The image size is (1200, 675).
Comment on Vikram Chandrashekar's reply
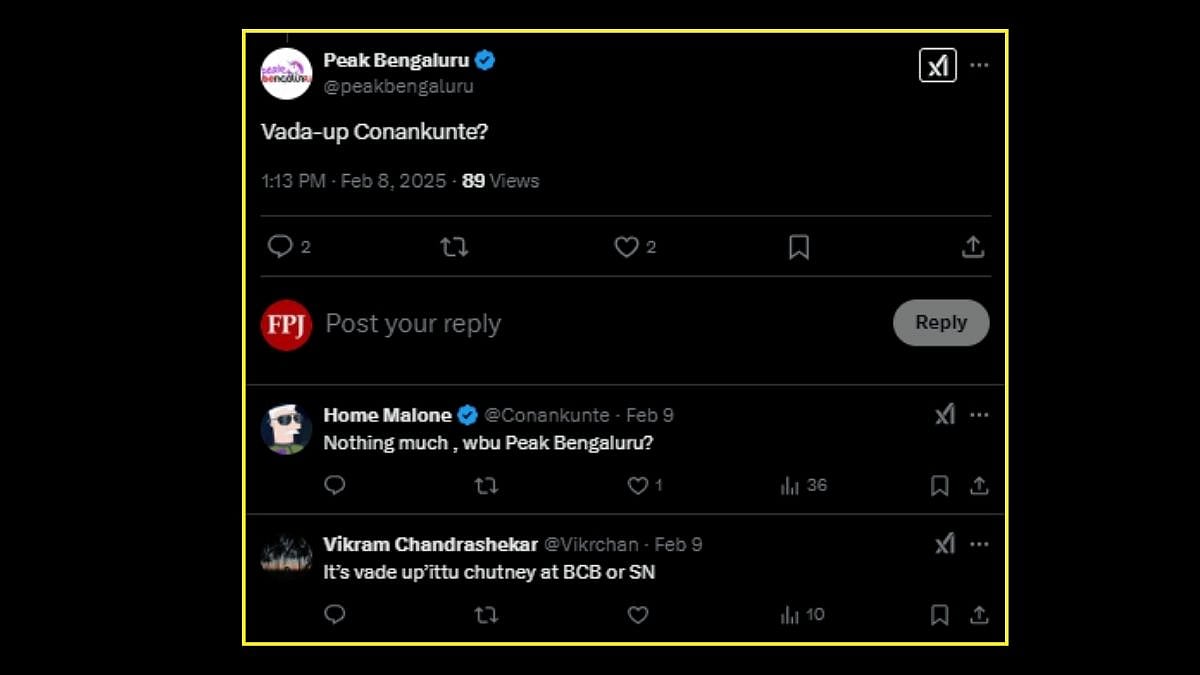335,615
